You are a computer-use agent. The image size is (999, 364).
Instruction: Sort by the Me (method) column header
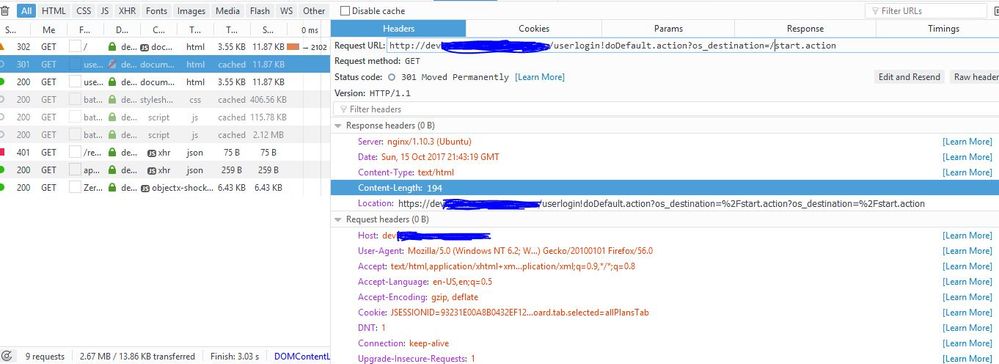click(48, 30)
